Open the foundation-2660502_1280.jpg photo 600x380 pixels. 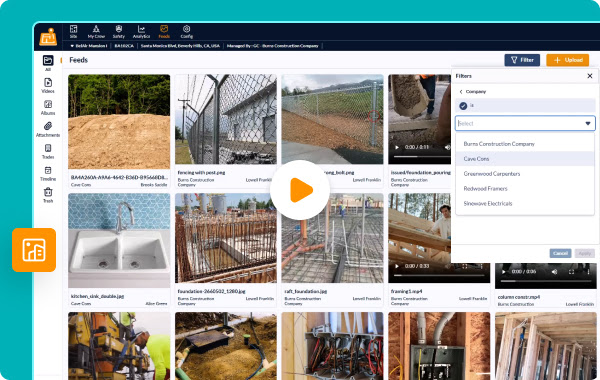click(226, 238)
